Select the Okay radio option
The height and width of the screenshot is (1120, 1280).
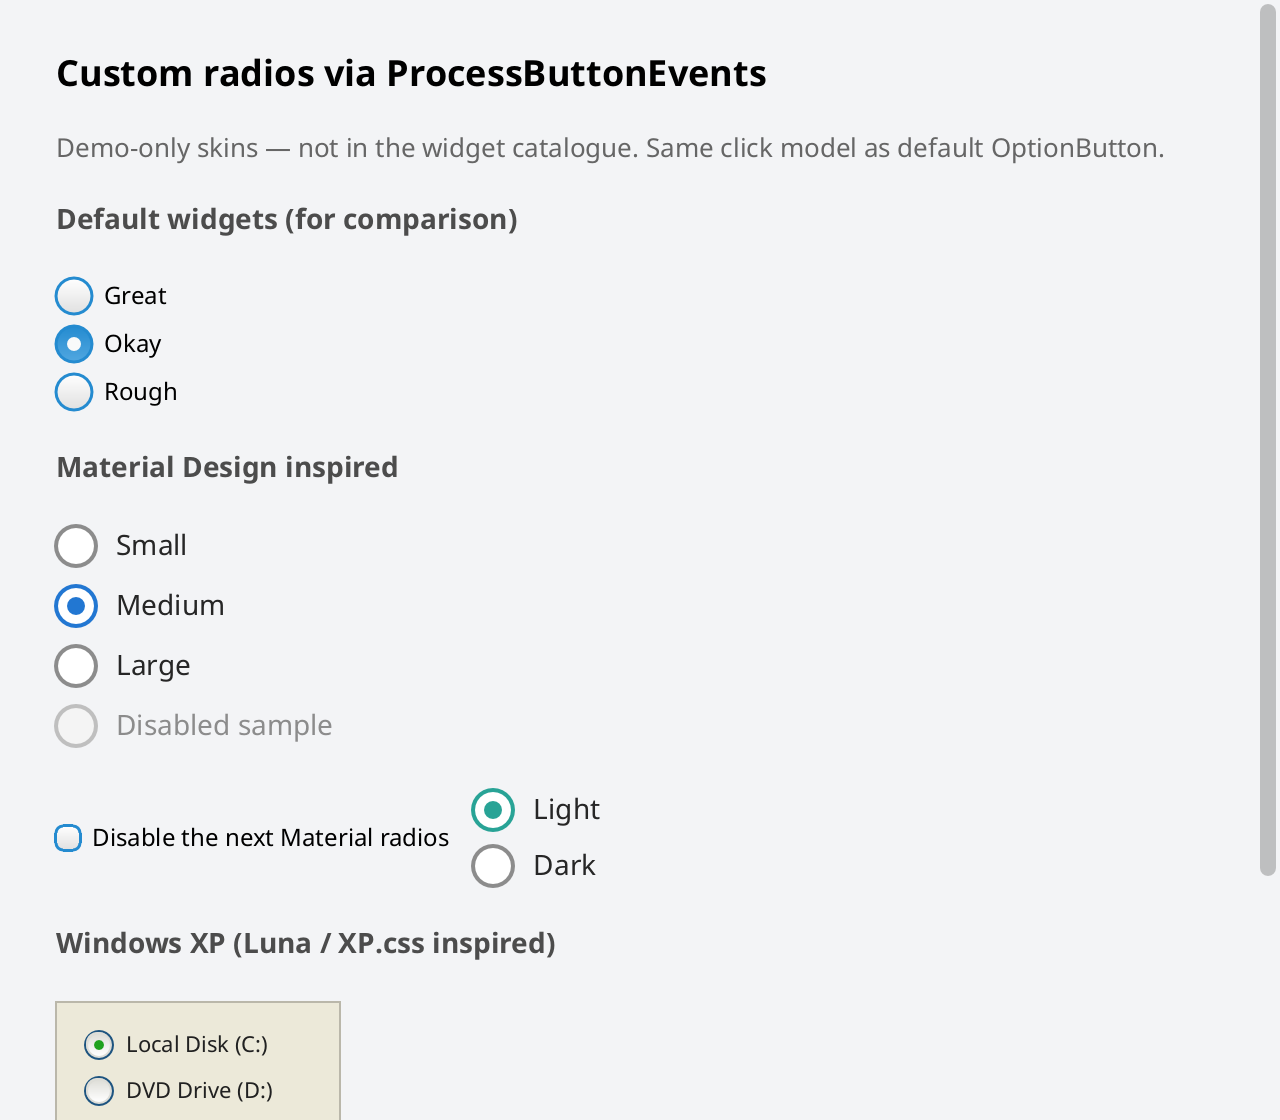tap(74, 344)
